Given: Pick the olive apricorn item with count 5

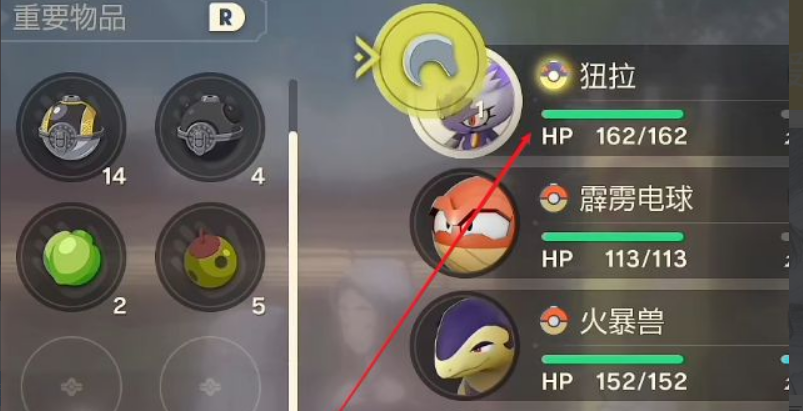Looking at the screenshot, I should [210, 256].
